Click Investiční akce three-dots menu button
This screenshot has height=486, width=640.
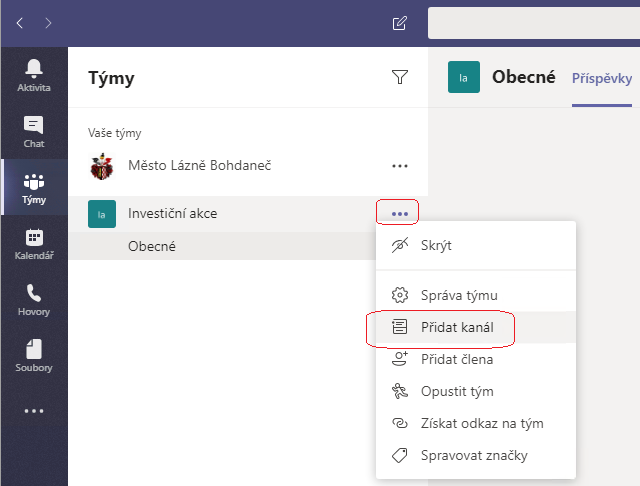tap(400, 213)
